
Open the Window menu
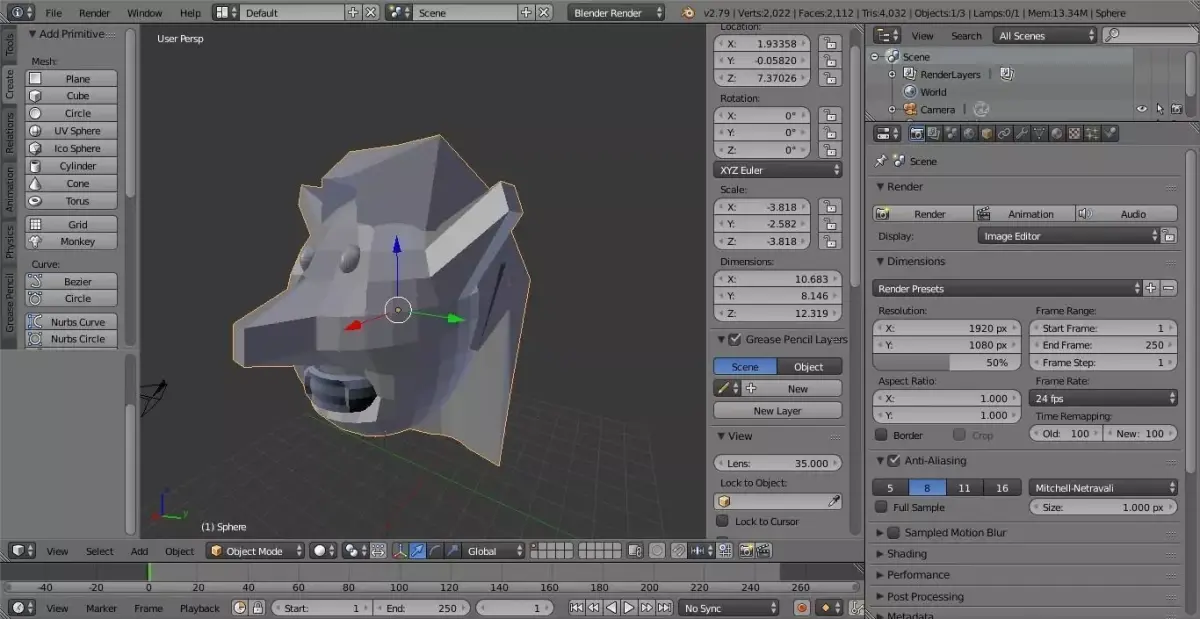(144, 13)
